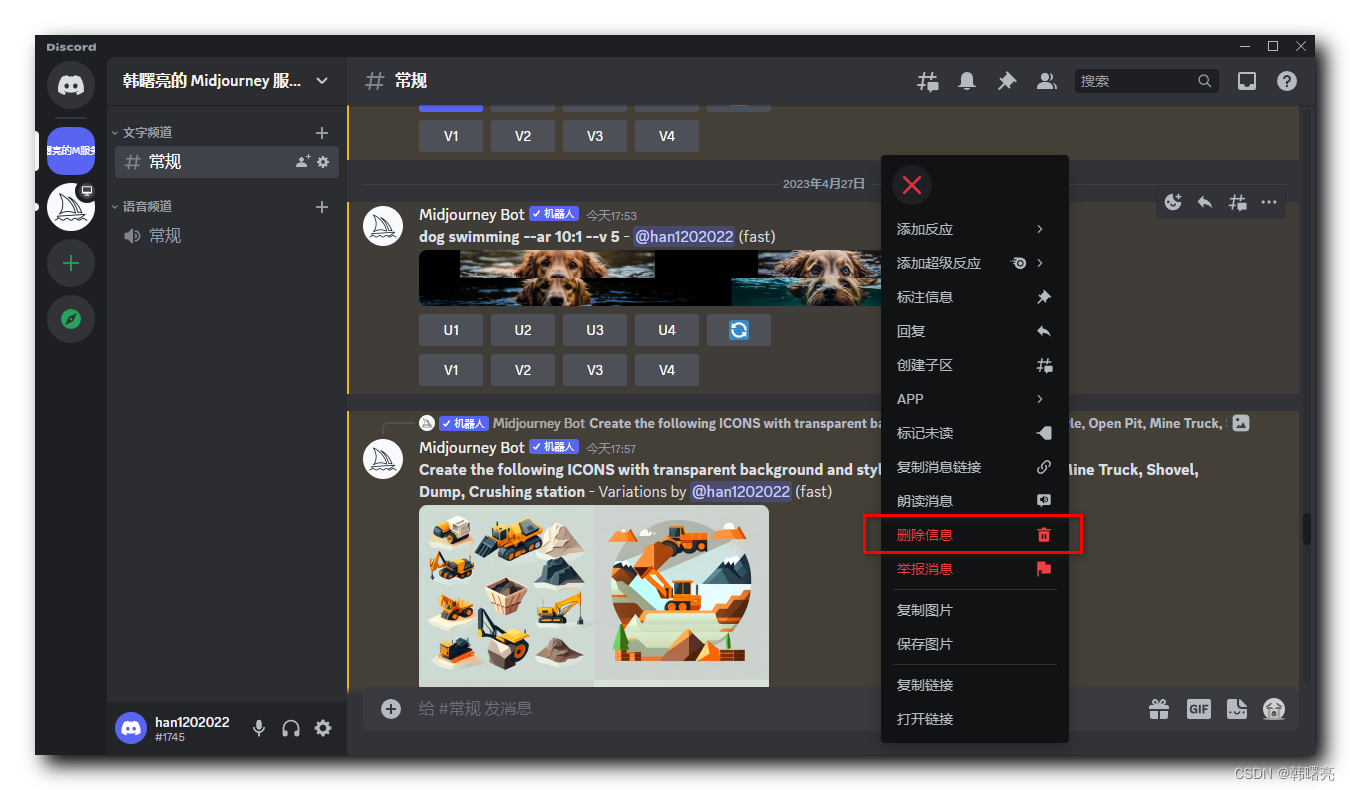The height and width of the screenshot is (790, 1350).
Task: Join the 常规 voice channel
Action: (x=227, y=236)
